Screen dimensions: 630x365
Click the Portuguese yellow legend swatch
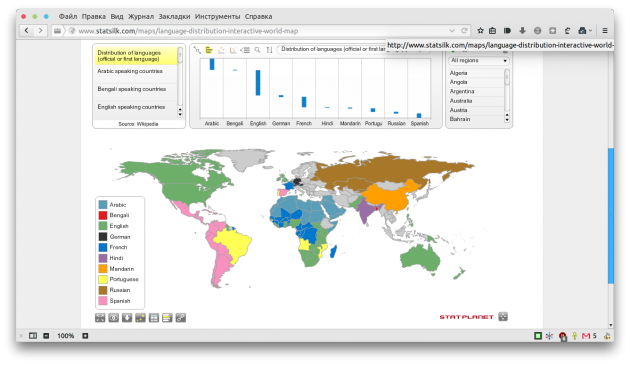103,279
